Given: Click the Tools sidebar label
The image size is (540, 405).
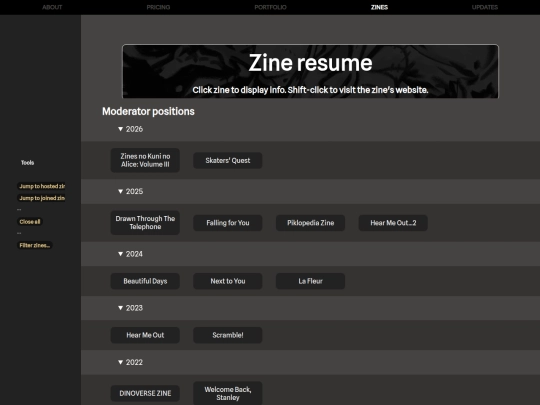Looking at the screenshot, I should [x=28, y=163].
